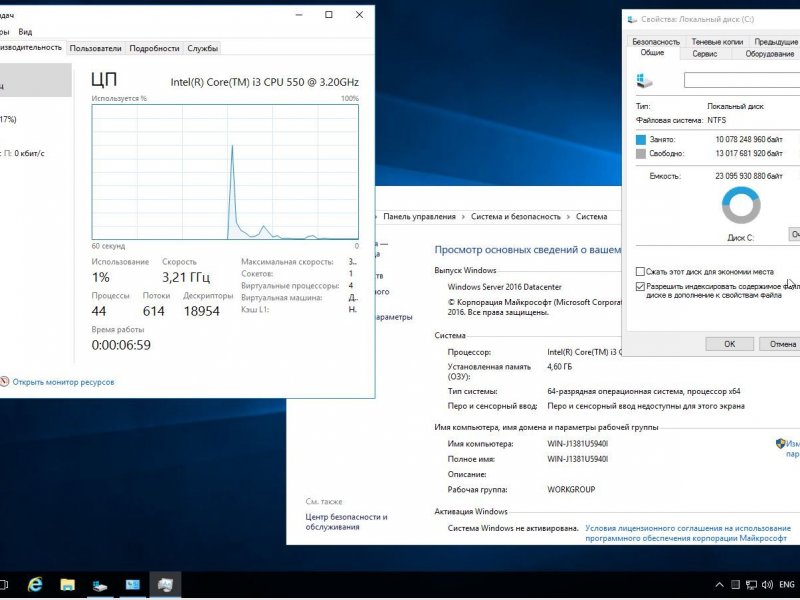Screen dimensions: 800x600
Task: Show hidden tray icons chevron
Action: (719, 585)
